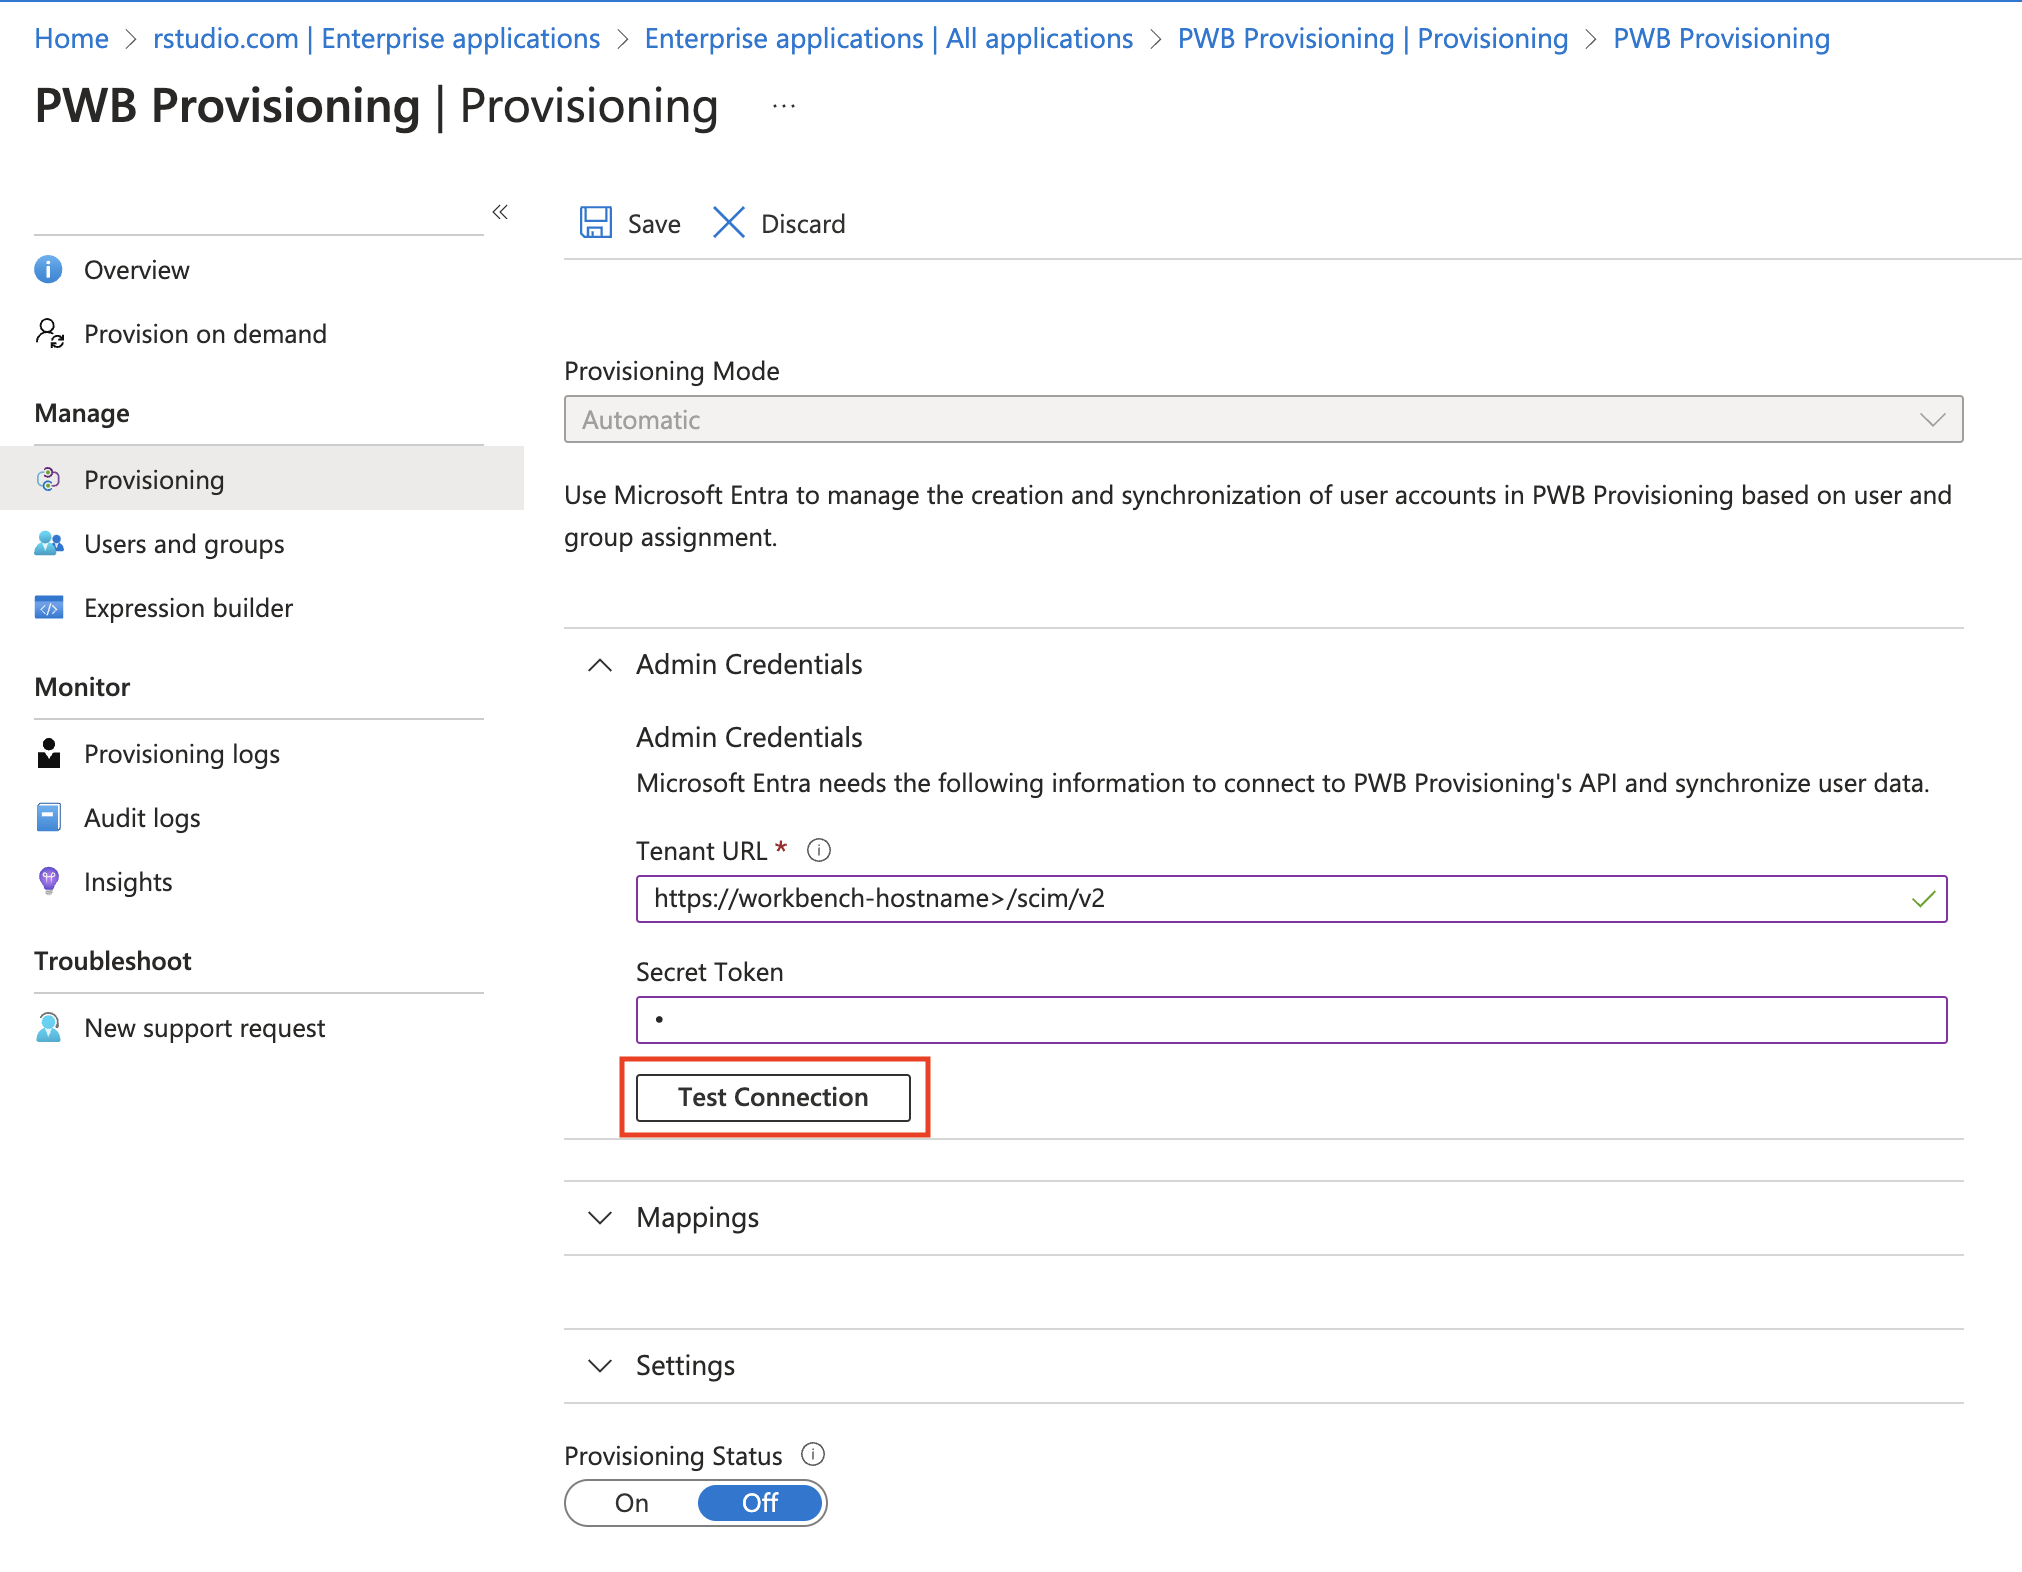
Task: Click the Provisioning sync icon in sidebar
Action: click(48, 479)
